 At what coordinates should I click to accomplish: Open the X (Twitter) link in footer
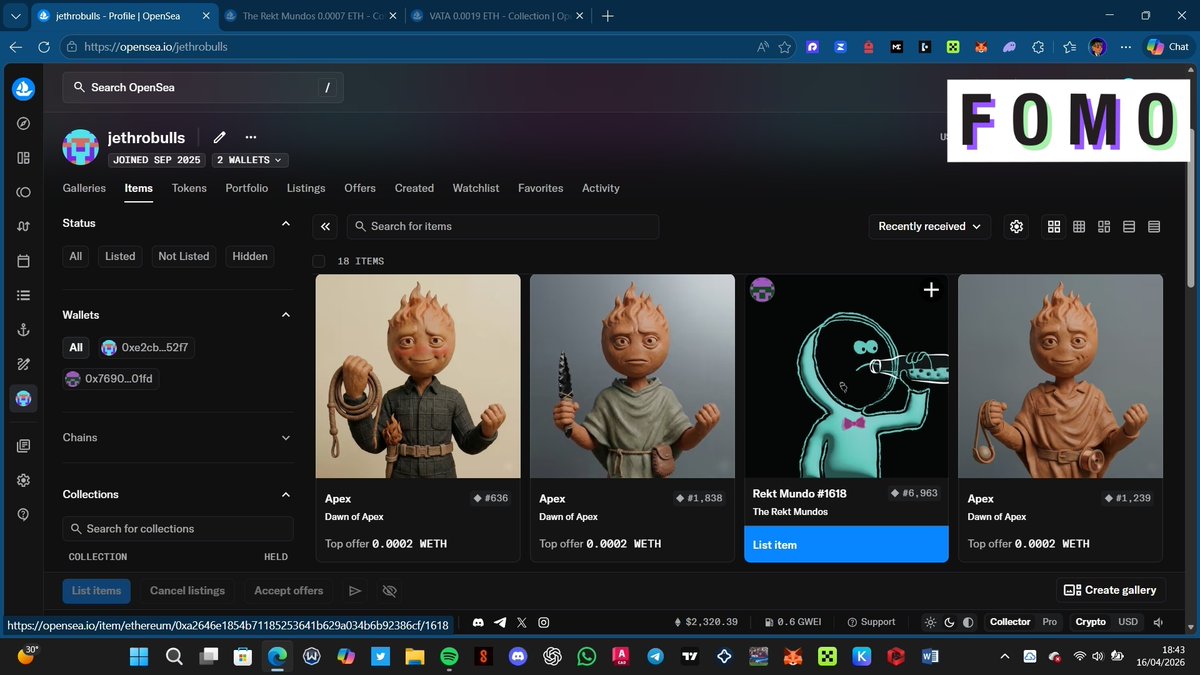(522, 622)
